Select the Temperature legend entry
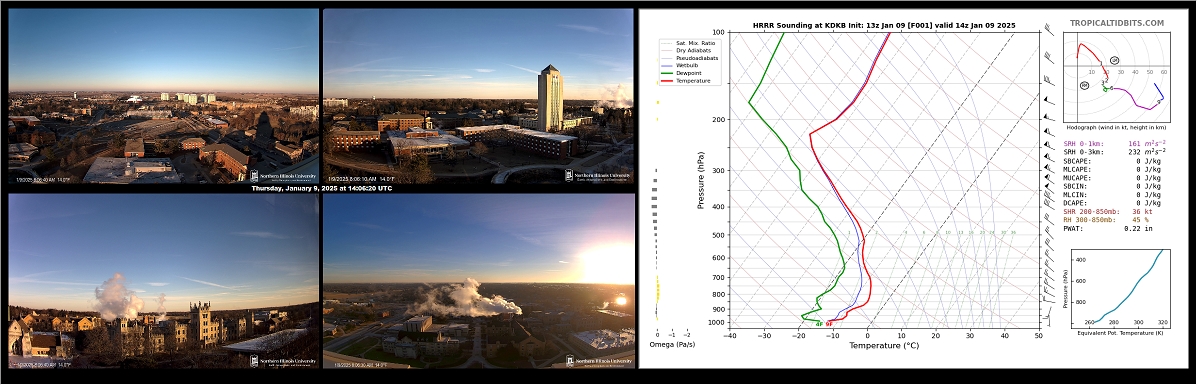1197x385 pixels. (x=686, y=80)
